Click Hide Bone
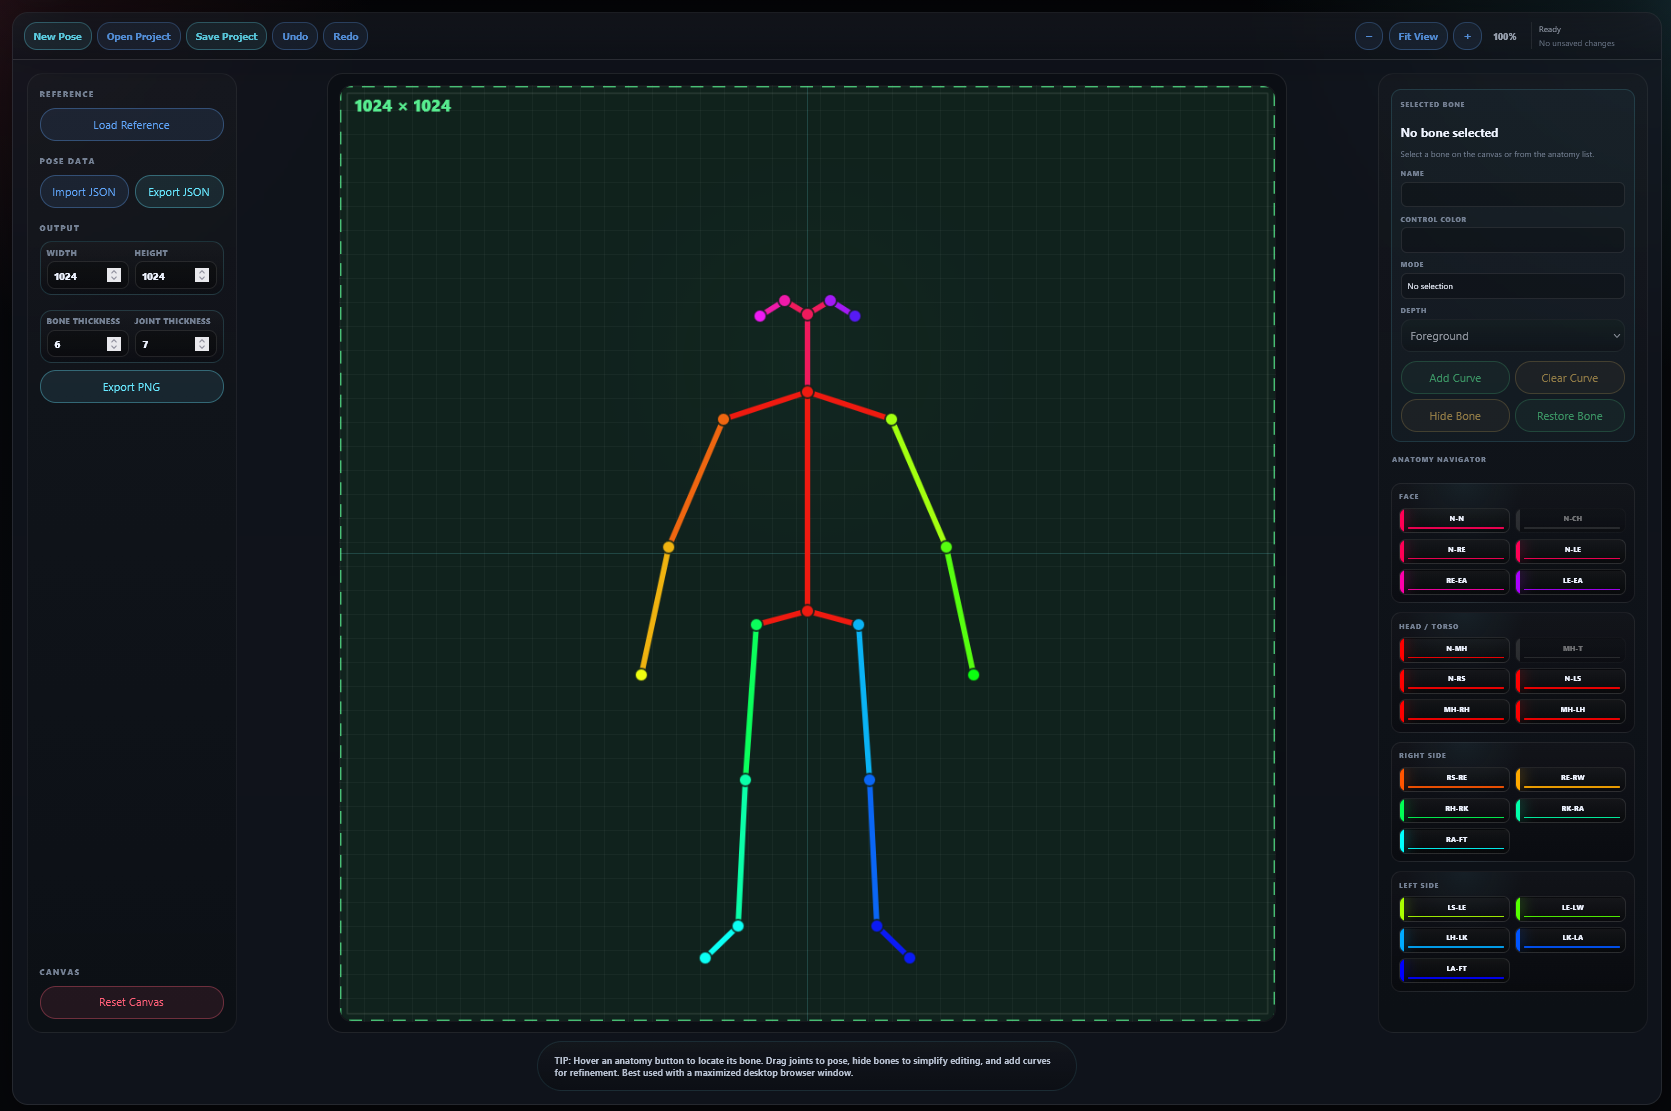The height and width of the screenshot is (1111, 1671). click(1455, 416)
